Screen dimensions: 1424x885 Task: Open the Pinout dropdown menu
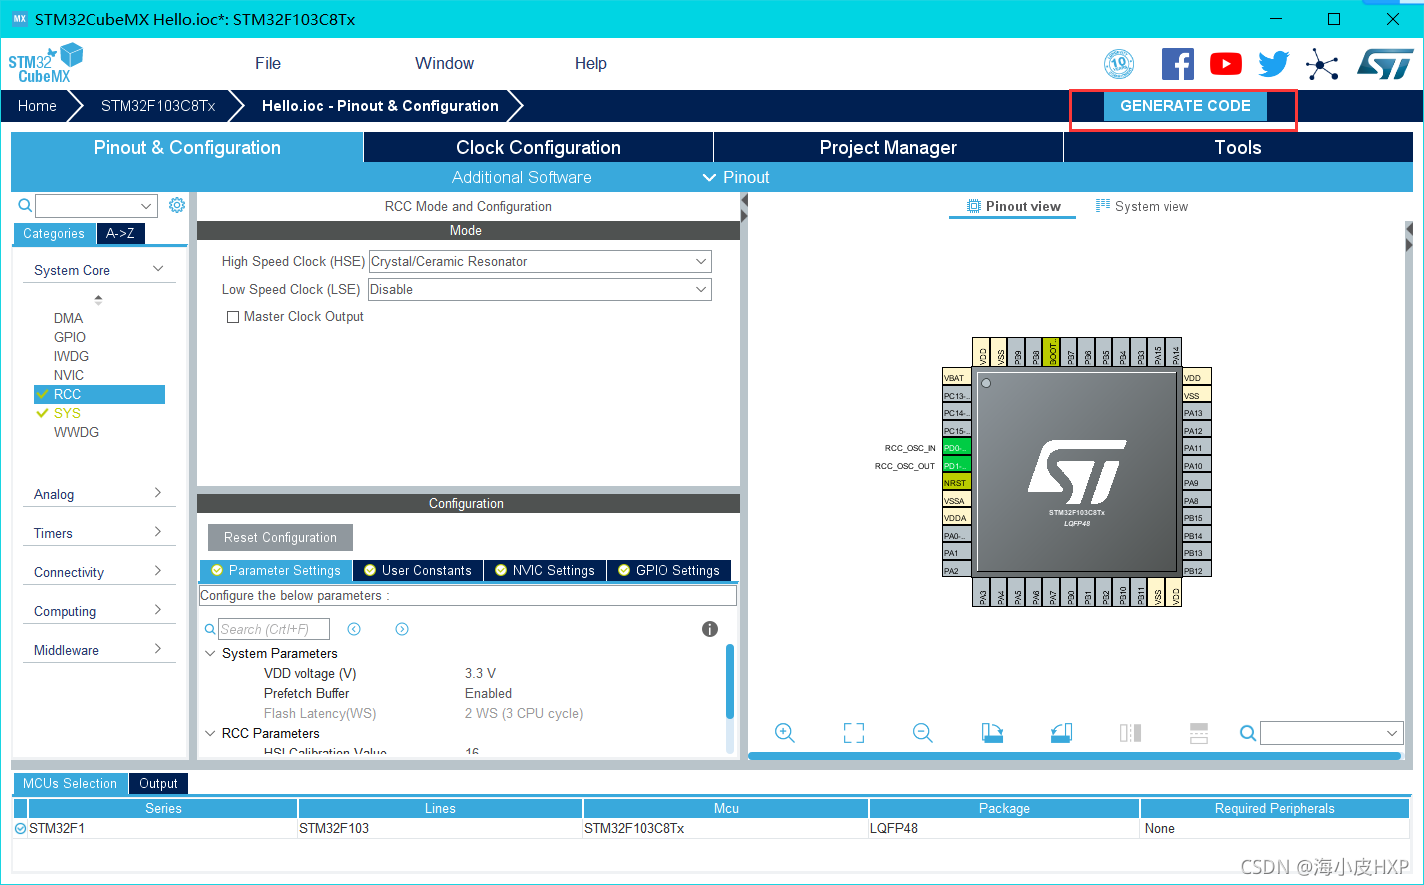pos(736,177)
